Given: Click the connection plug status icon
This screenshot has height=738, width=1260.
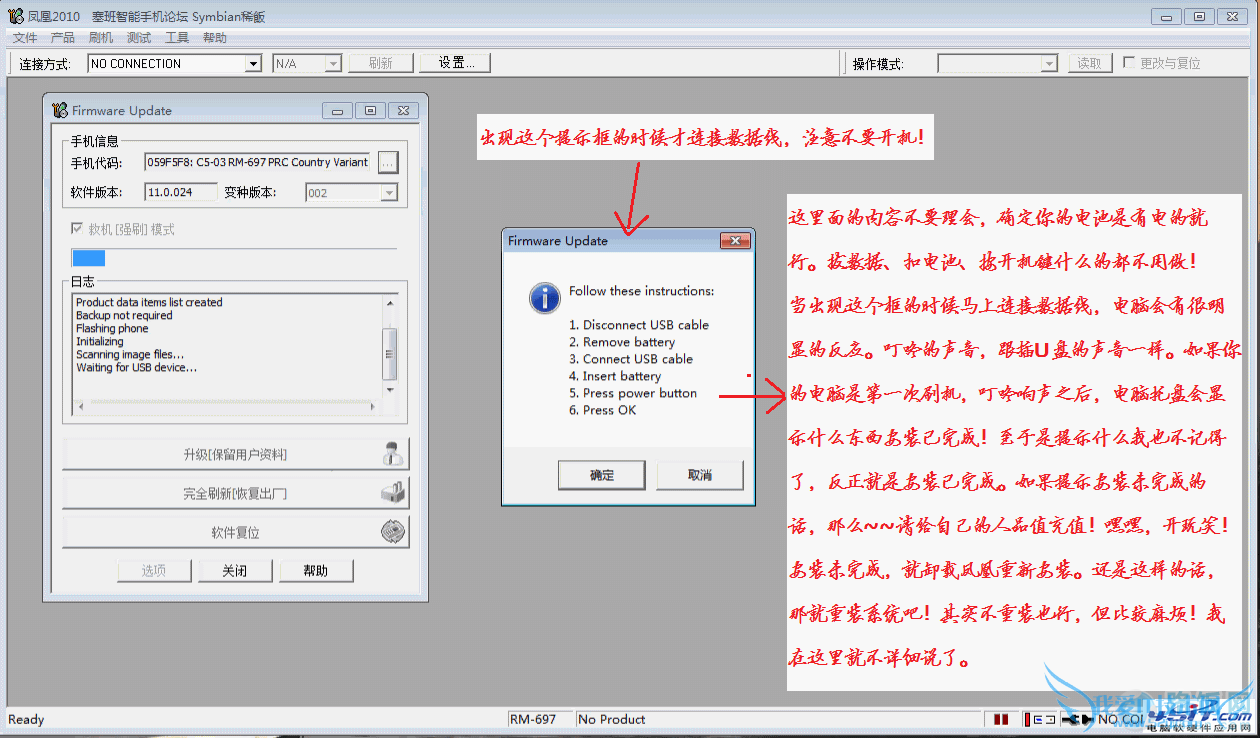Looking at the screenshot, I should 1078,719.
